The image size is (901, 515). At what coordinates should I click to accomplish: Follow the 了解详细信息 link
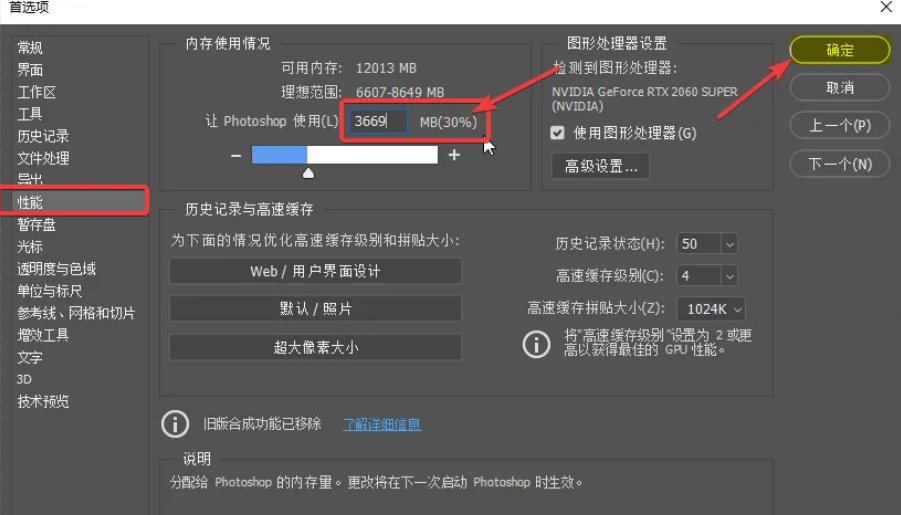[x=382, y=424]
